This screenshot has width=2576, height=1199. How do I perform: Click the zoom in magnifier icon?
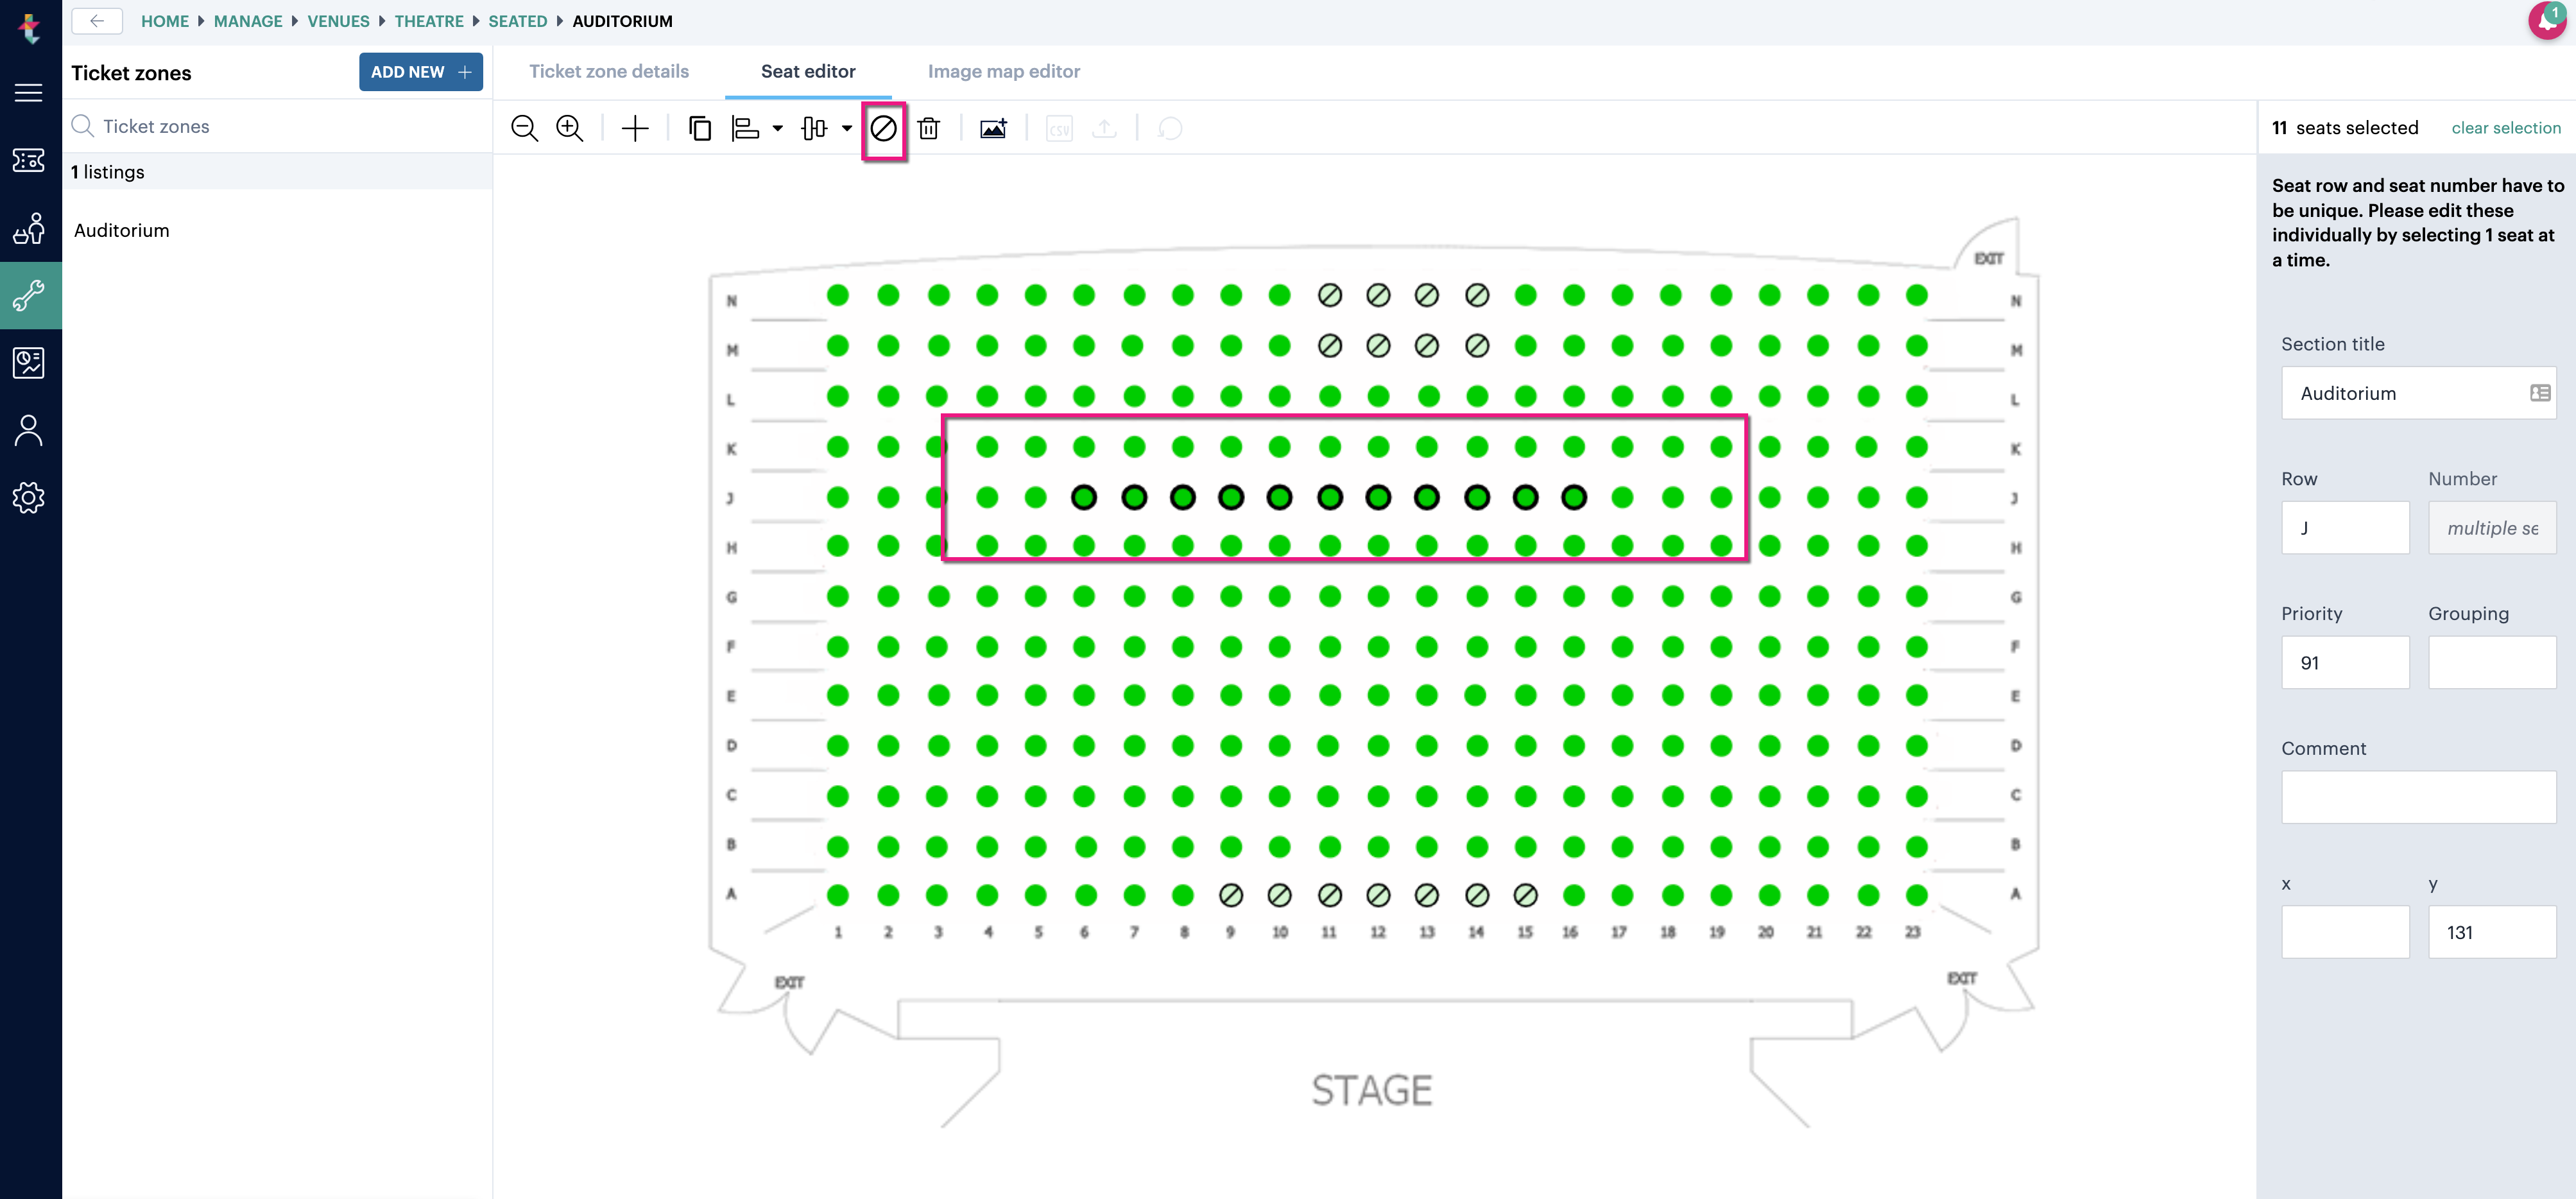[x=569, y=128]
